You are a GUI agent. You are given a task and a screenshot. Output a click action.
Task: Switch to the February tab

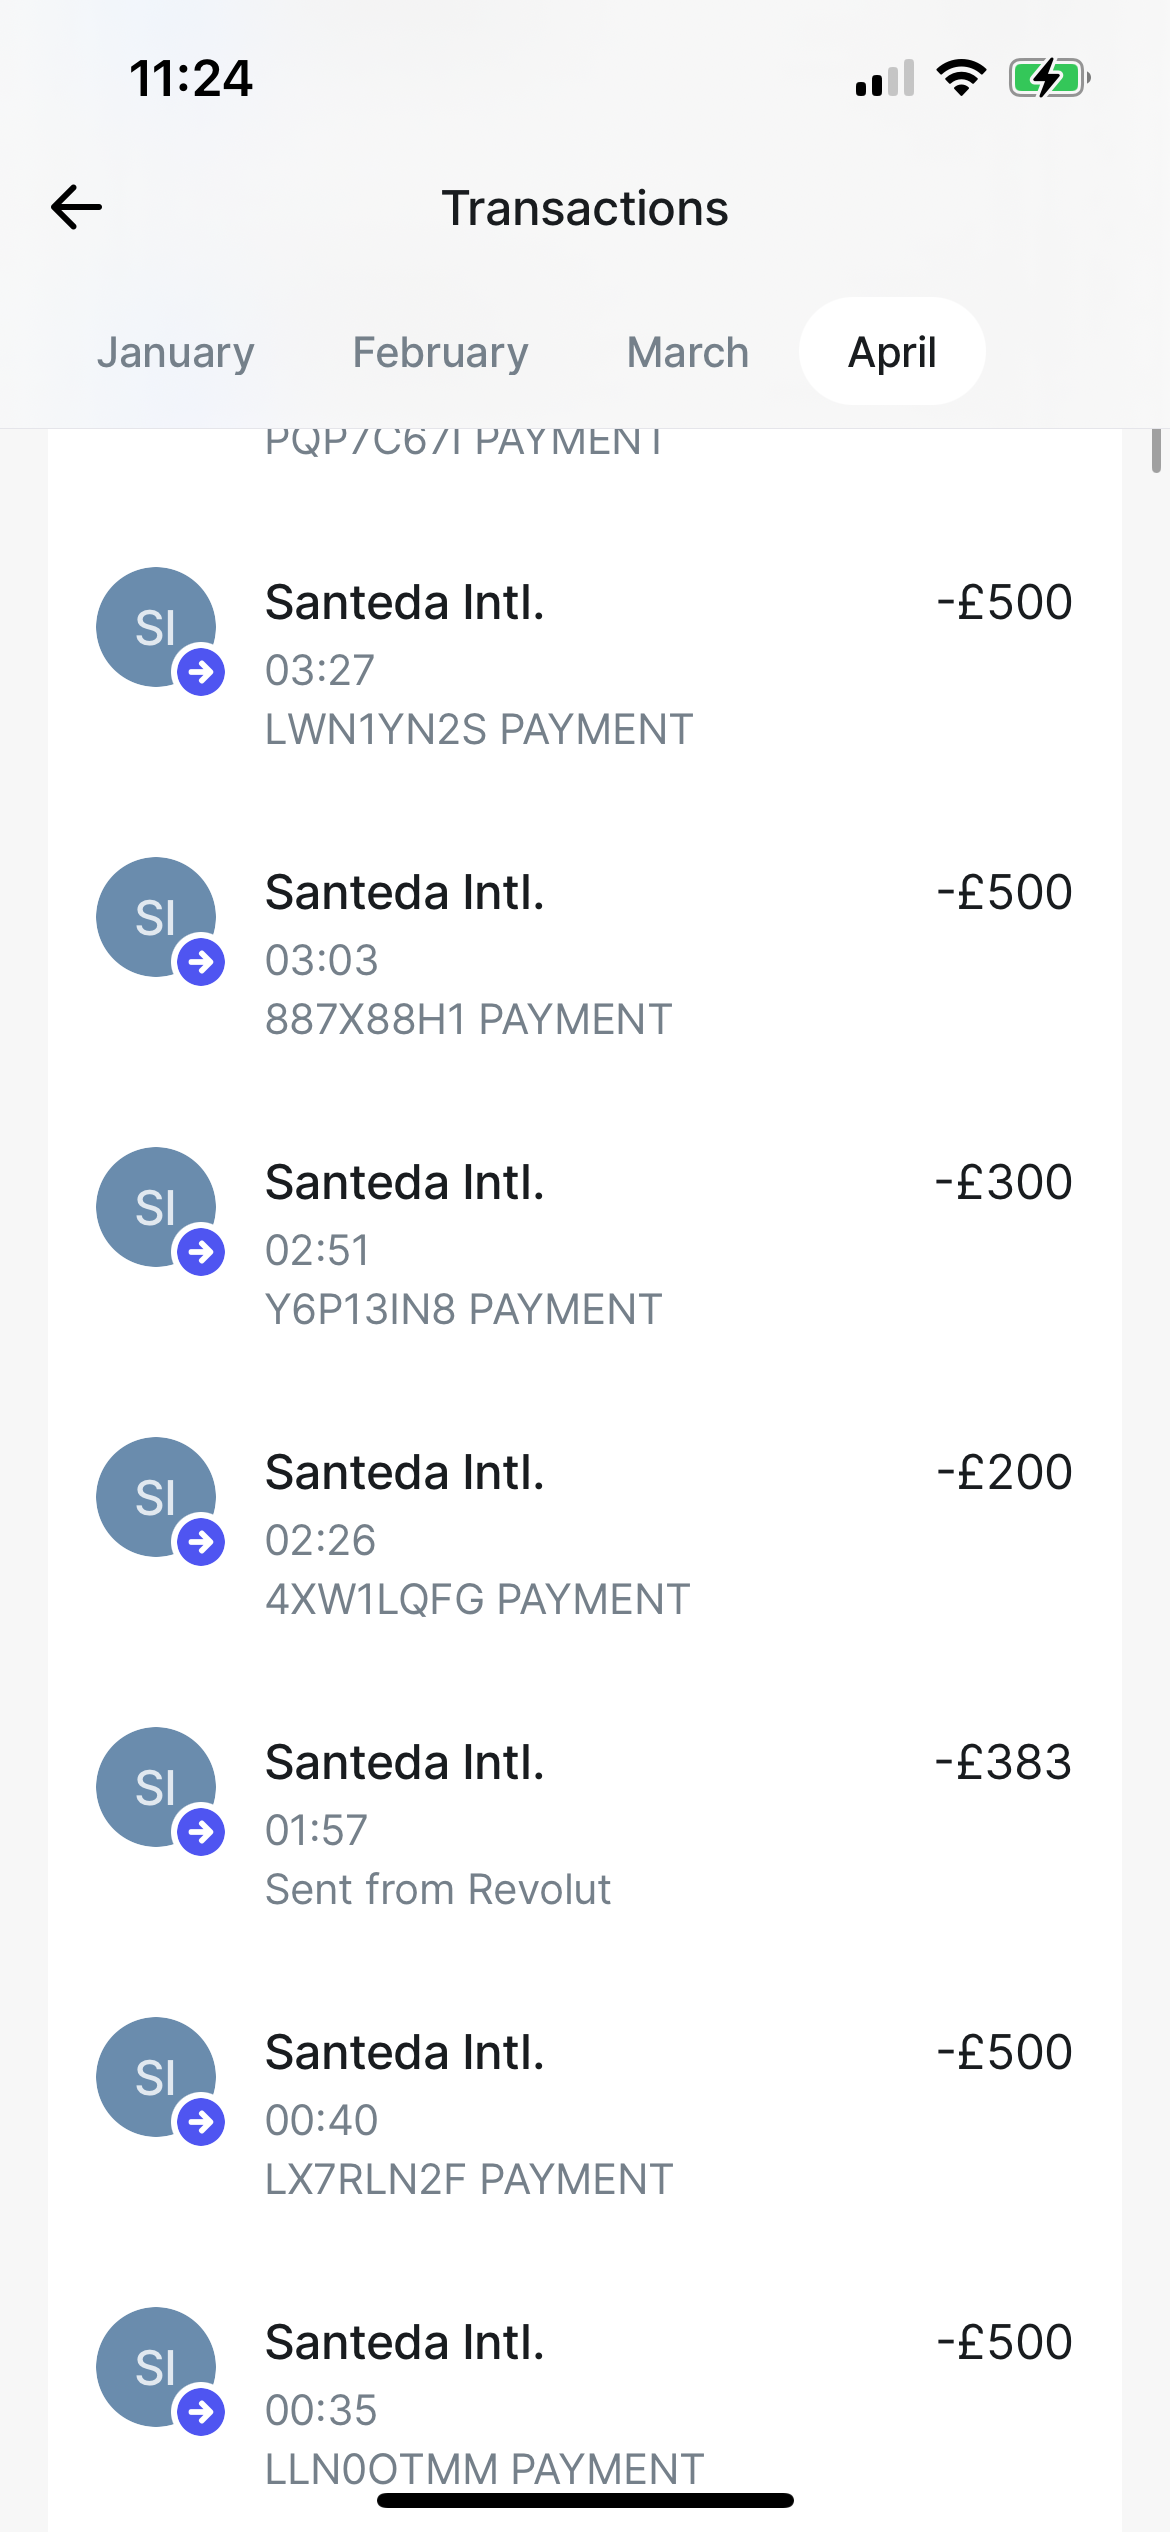click(440, 352)
